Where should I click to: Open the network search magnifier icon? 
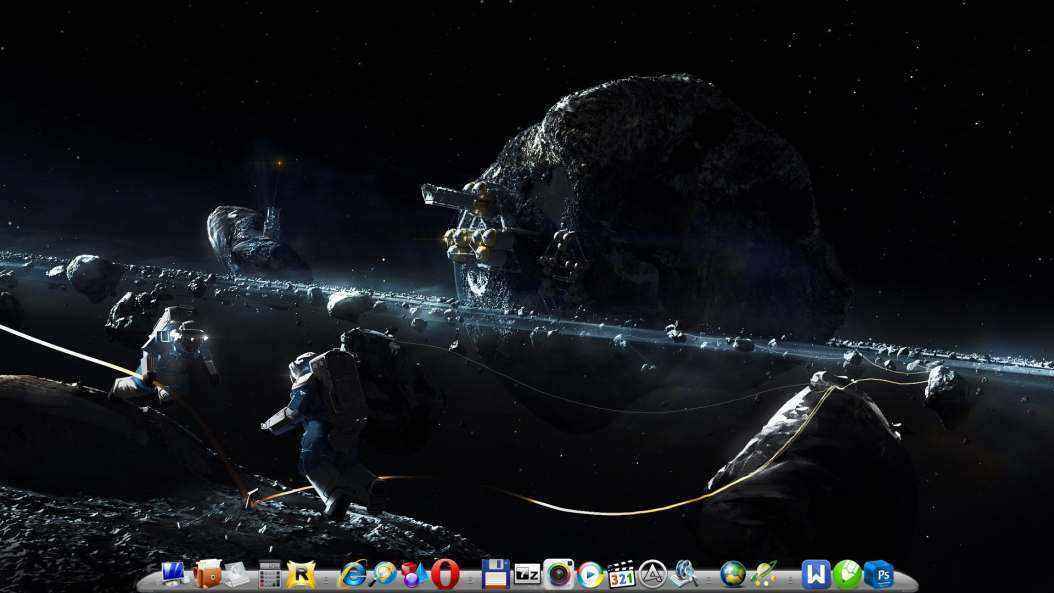(x=684, y=574)
